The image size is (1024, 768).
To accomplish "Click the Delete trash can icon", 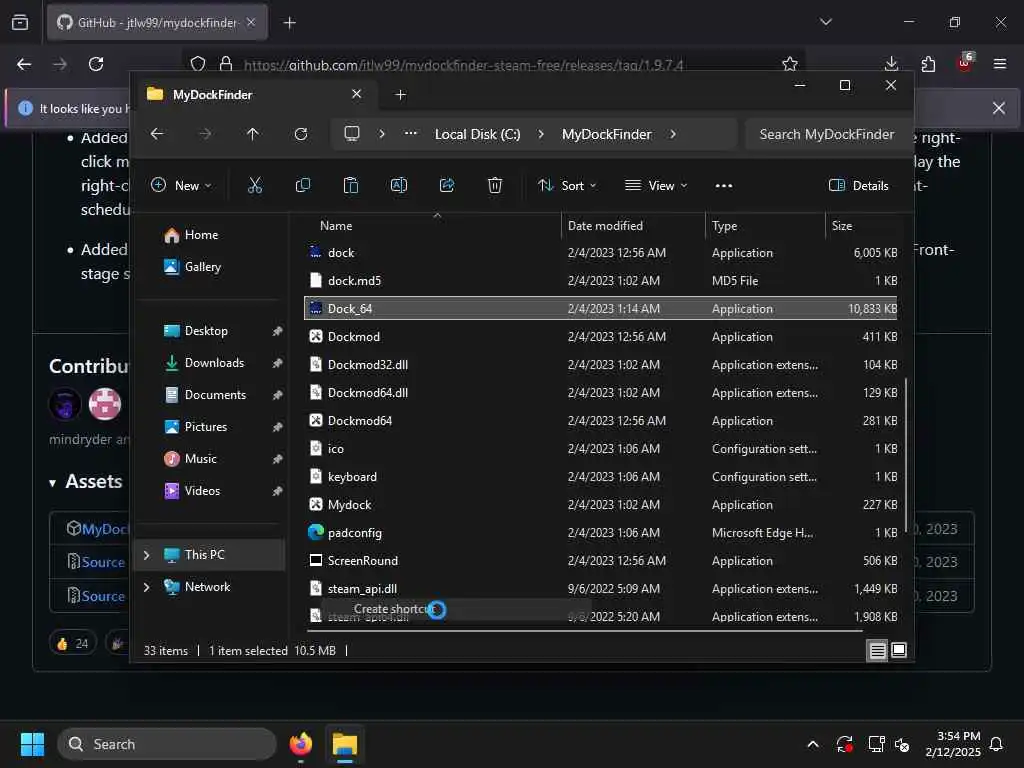I will [x=495, y=185].
